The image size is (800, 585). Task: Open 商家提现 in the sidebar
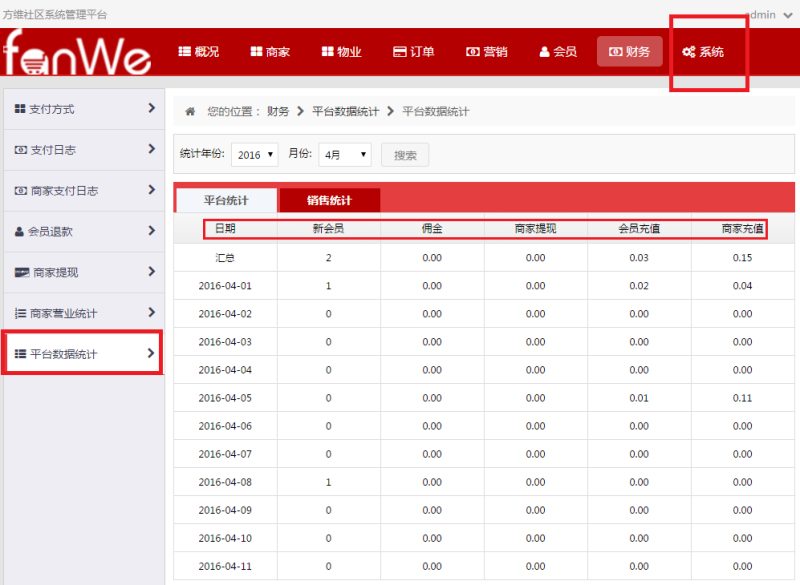pyautogui.click(x=80, y=272)
